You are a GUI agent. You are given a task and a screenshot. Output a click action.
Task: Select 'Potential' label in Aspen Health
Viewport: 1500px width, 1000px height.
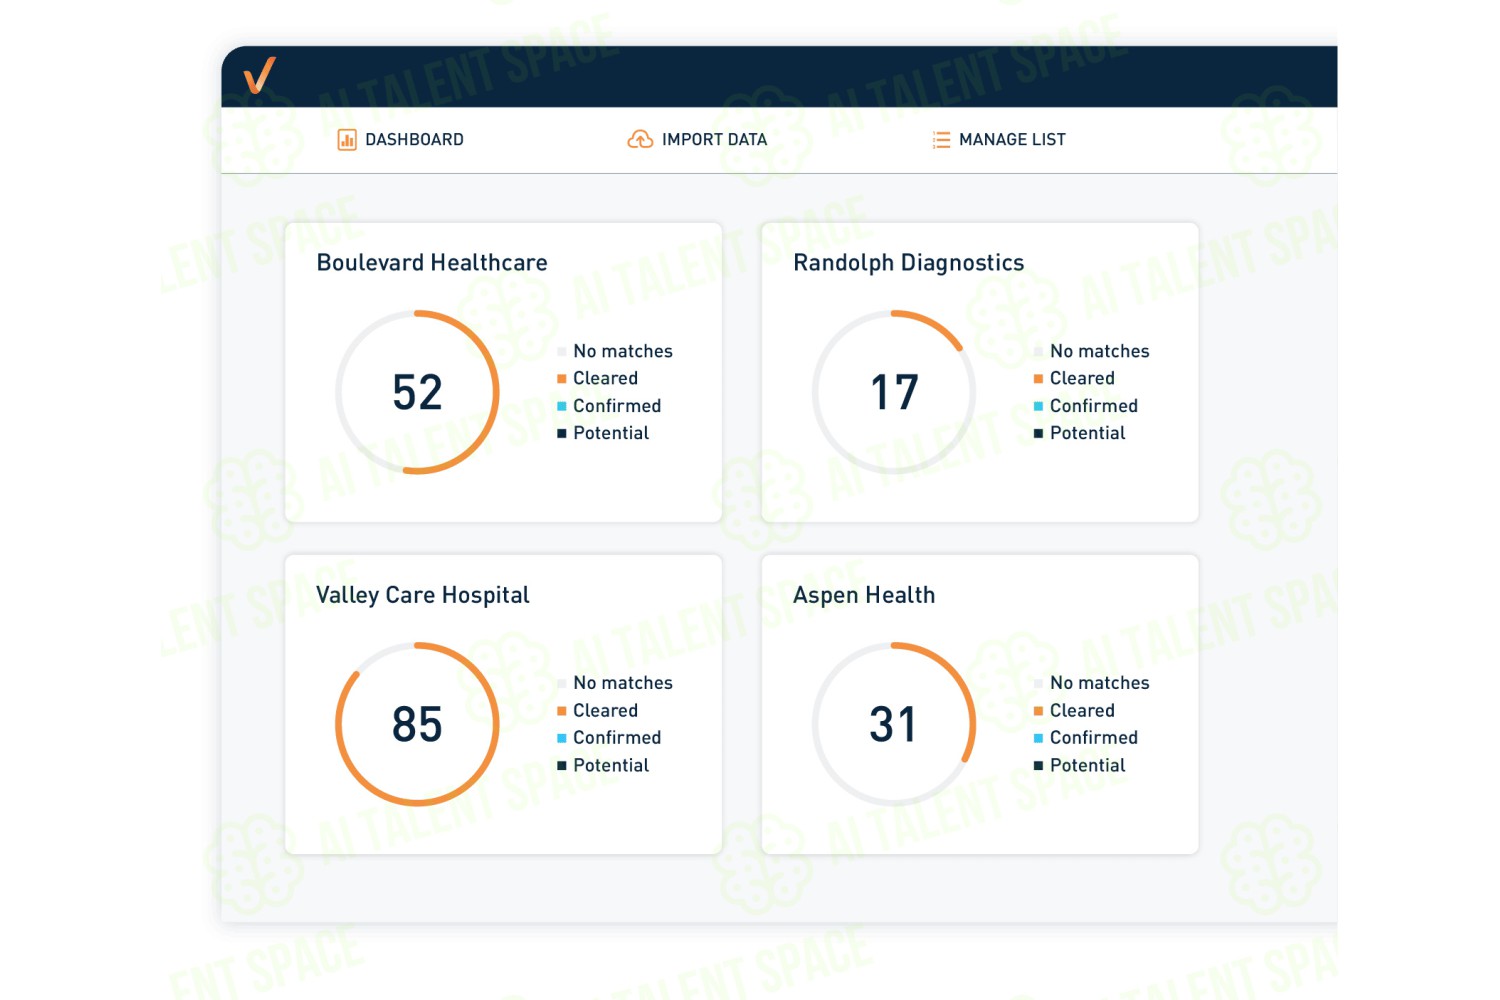click(1088, 765)
